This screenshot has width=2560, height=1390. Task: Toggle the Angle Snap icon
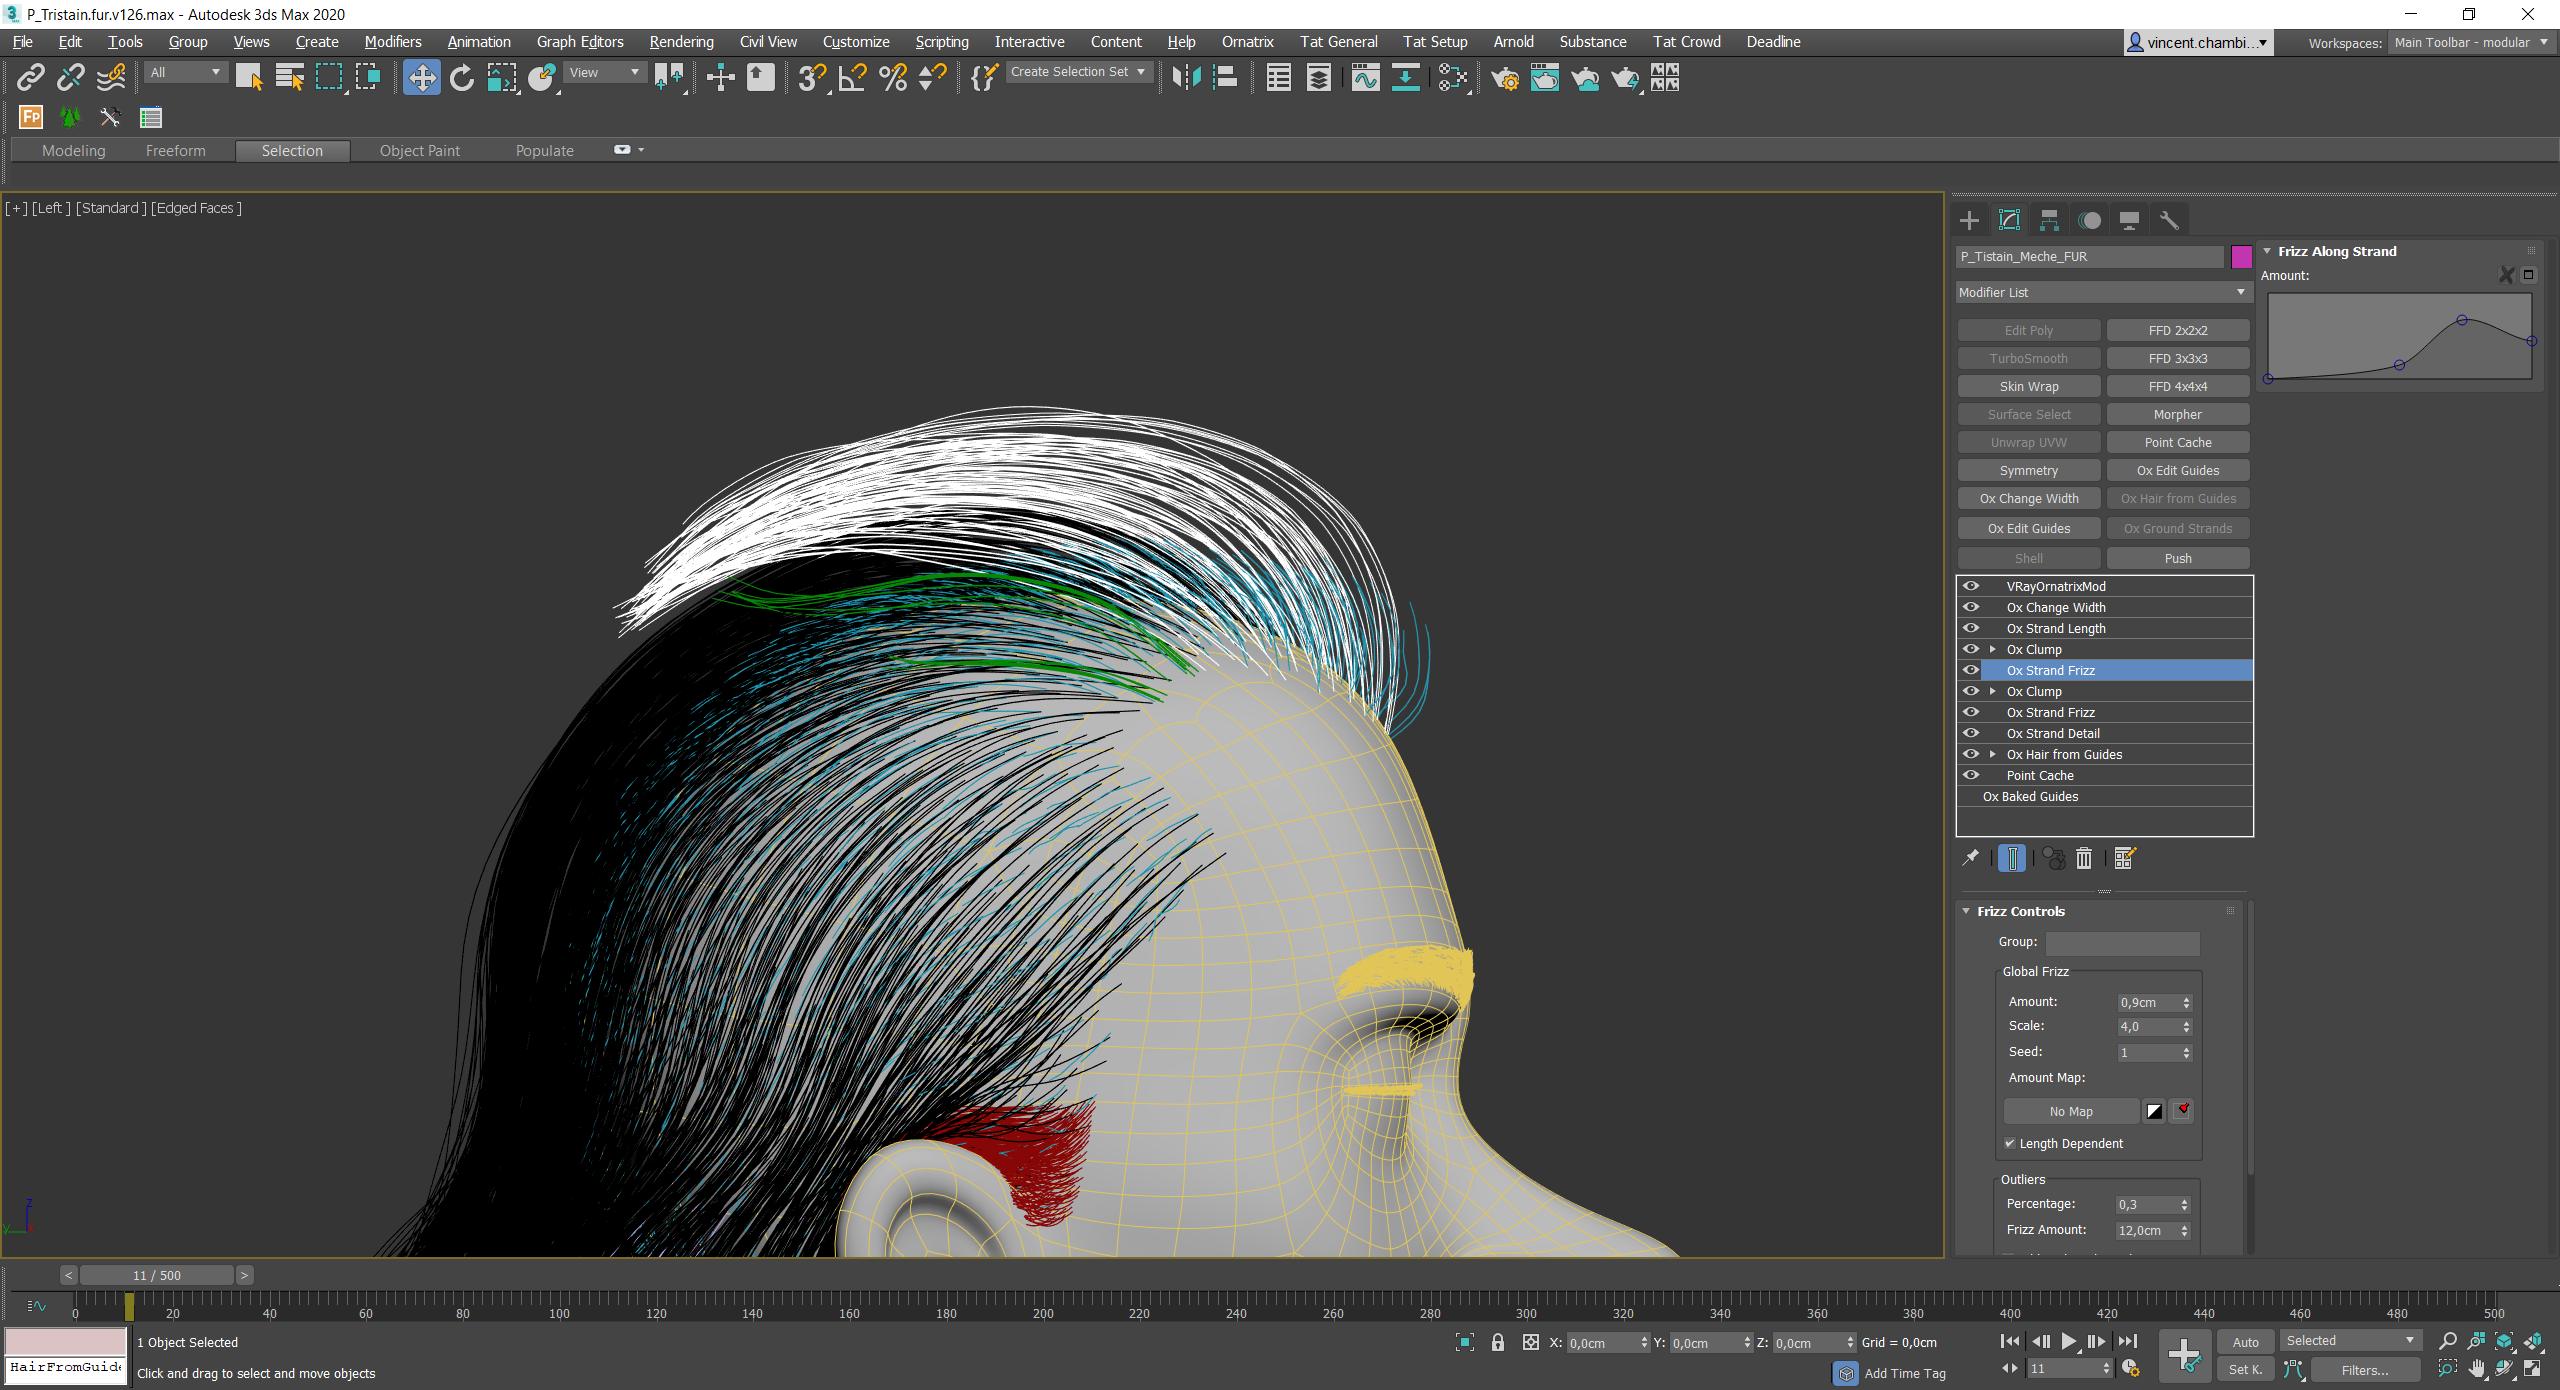(x=852, y=78)
